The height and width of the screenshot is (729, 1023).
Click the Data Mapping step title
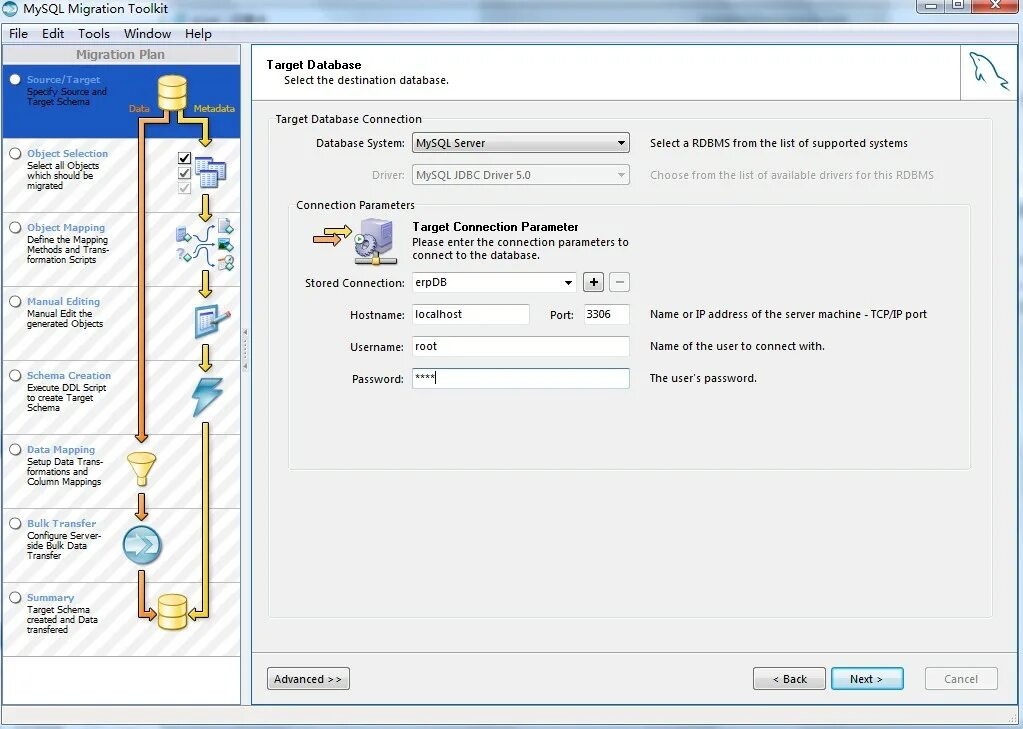coord(61,450)
